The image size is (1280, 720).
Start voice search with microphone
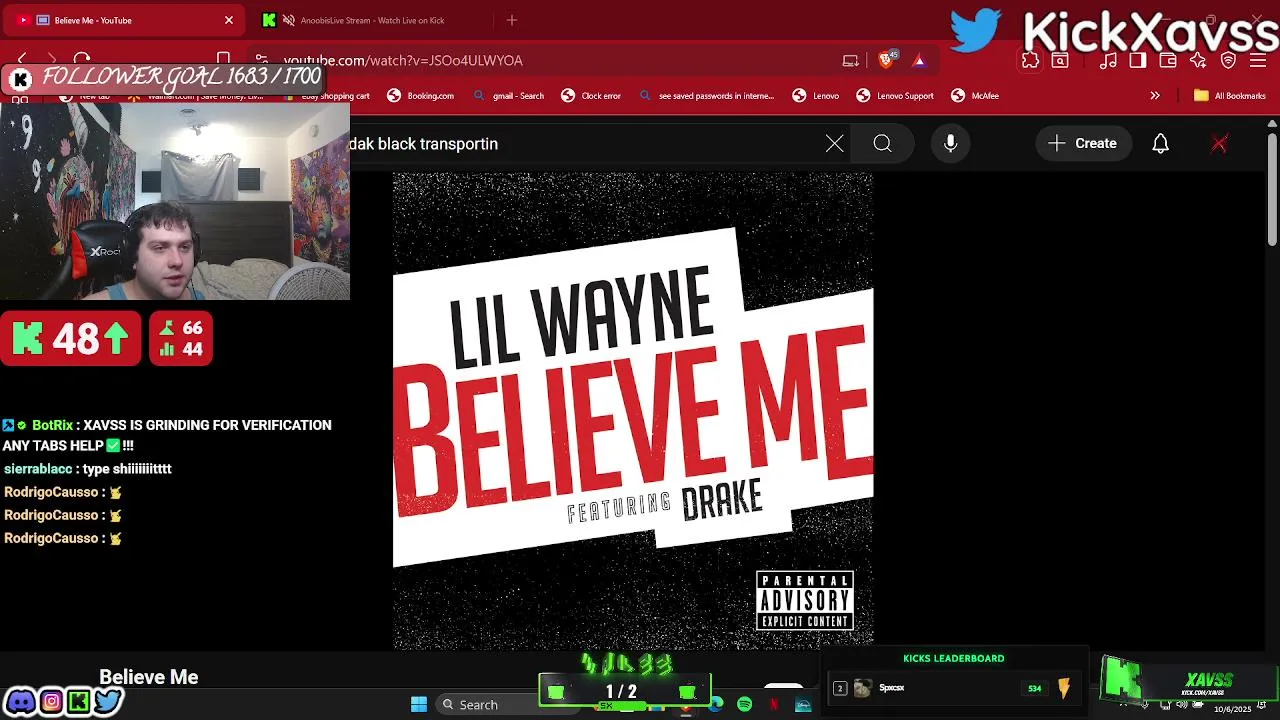951,144
